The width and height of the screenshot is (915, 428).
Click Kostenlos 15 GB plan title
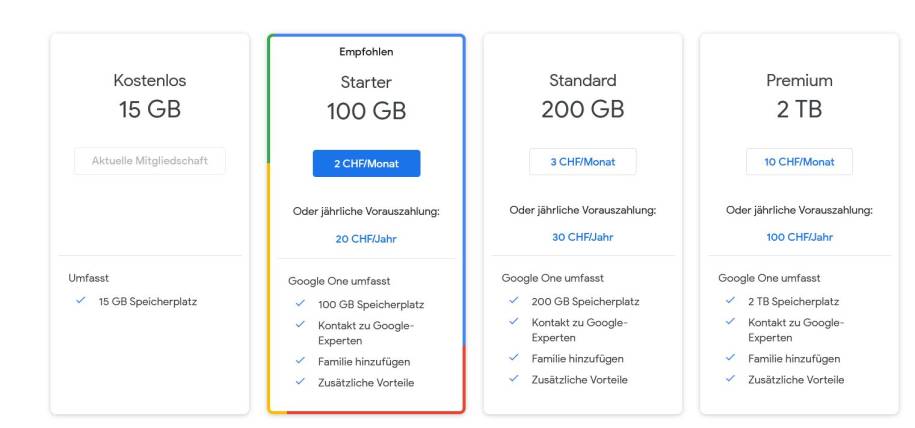[x=150, y=80]
